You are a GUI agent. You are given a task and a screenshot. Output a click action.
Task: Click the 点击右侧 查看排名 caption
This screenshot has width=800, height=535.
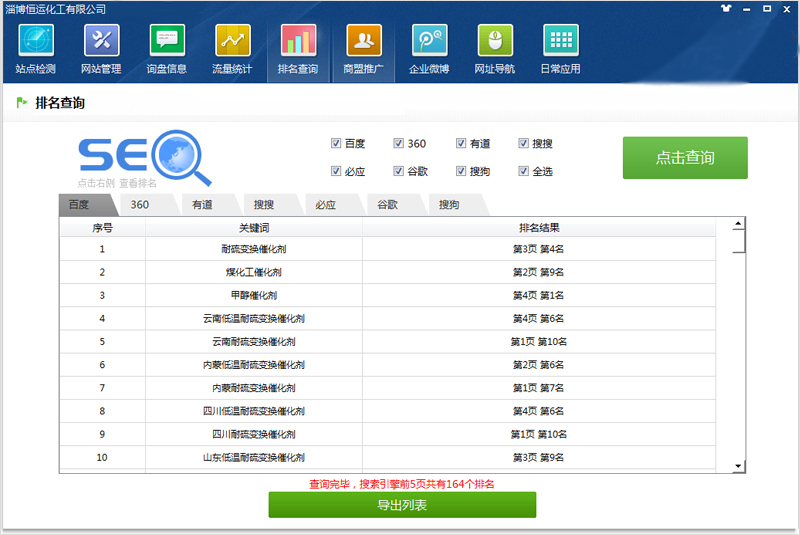point(117,183)
